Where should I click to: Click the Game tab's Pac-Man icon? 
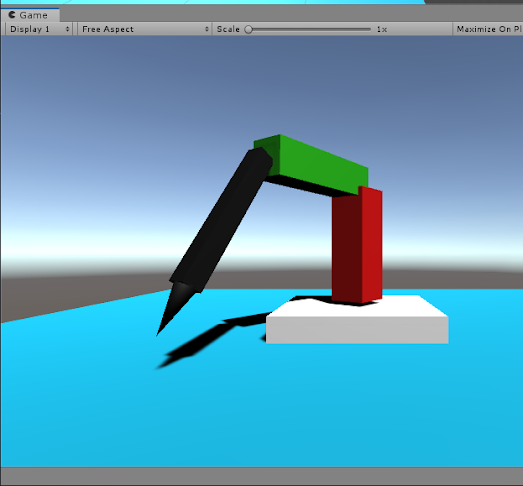click(12, 15)
